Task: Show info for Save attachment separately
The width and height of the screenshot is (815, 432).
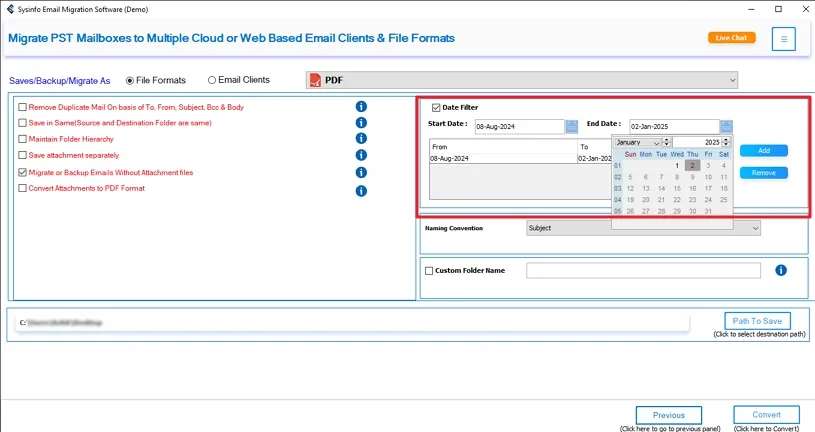Action: [x=361, y=155]
